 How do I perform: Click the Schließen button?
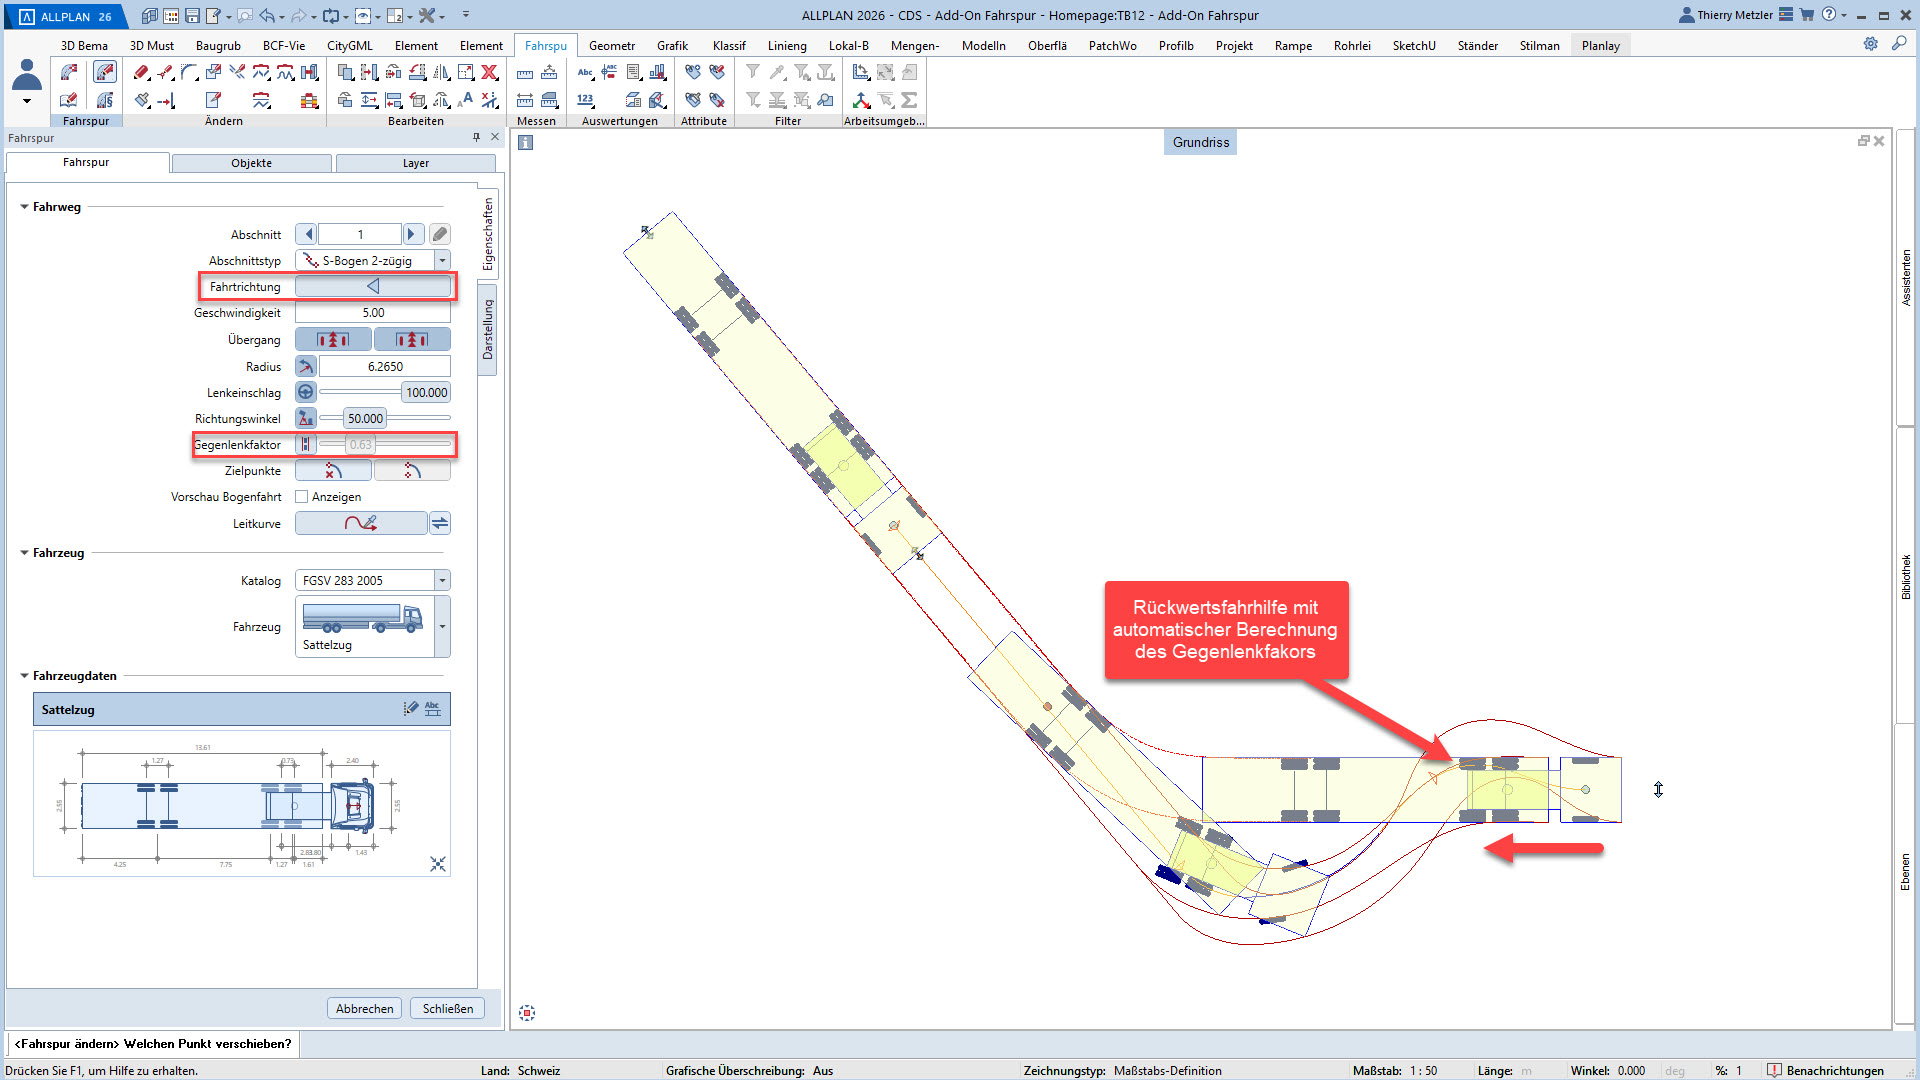(x=447, y=1009)
